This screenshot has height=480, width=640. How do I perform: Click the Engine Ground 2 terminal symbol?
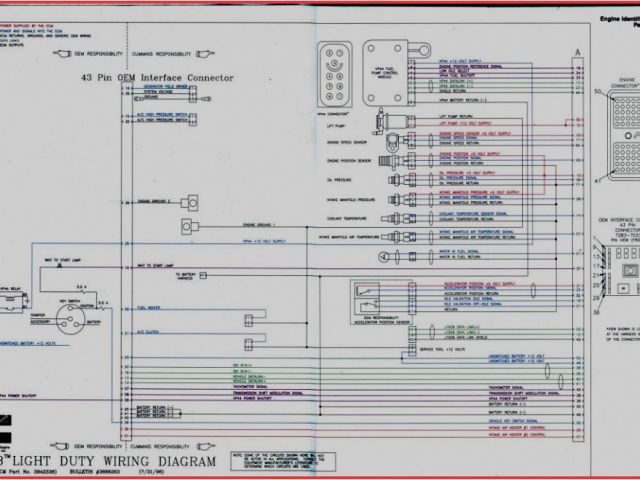coord(190,202)
